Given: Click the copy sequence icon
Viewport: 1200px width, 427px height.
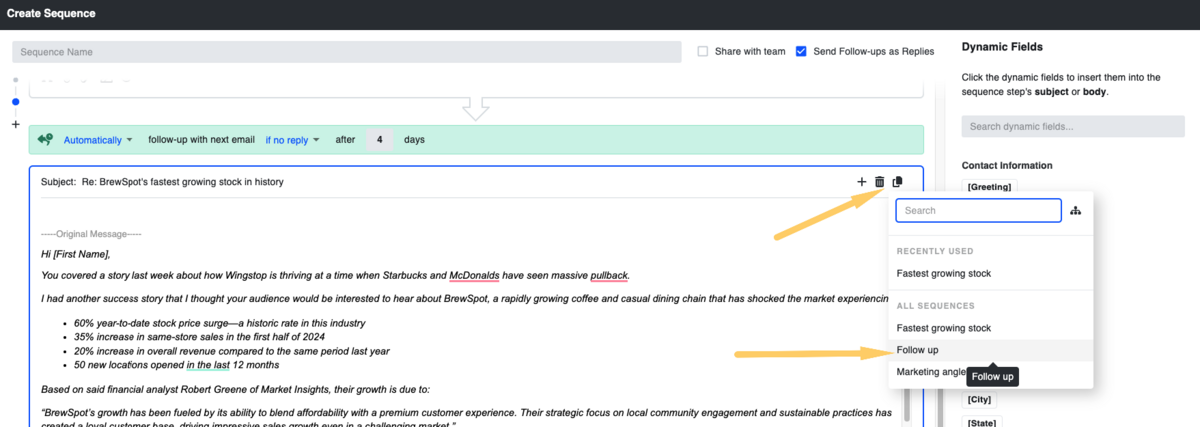Looking at the screenshot, I should coord(897,182).
